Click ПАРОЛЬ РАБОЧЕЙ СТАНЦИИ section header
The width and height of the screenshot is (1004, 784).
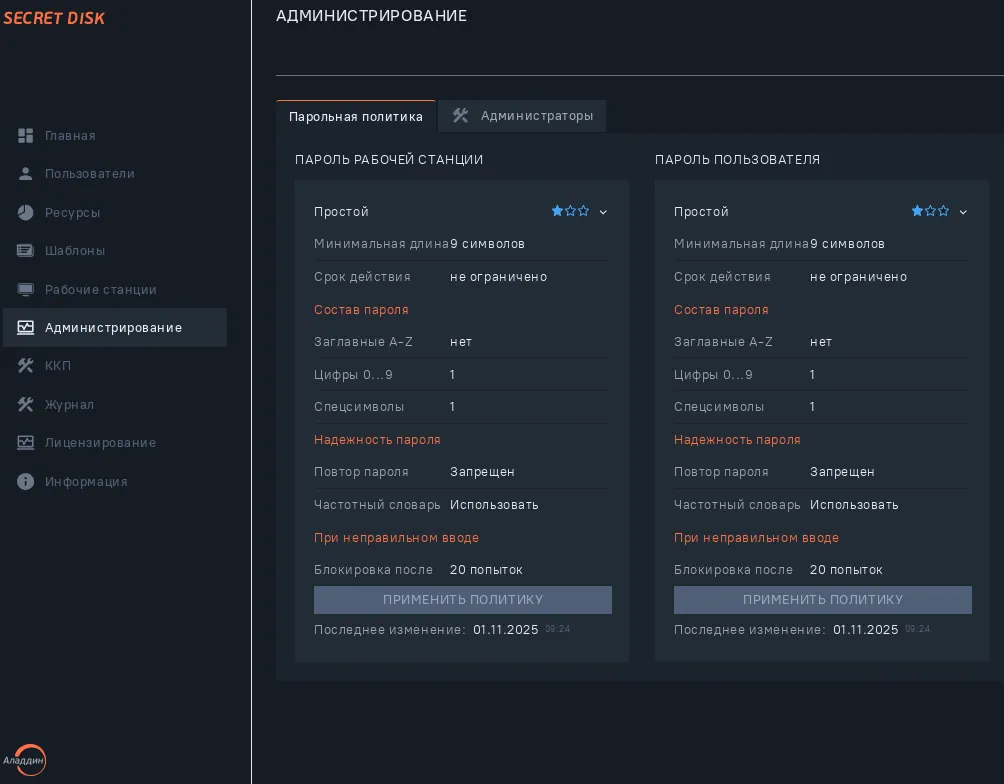[389, 159]
